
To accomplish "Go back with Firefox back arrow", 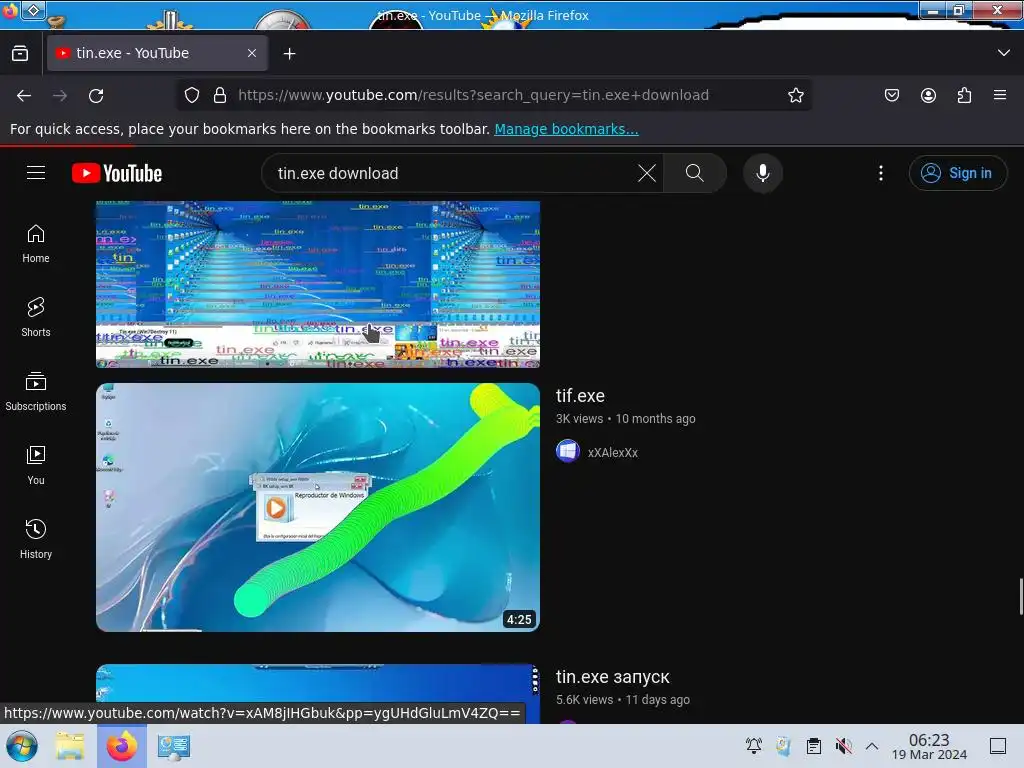I will 24,95.
